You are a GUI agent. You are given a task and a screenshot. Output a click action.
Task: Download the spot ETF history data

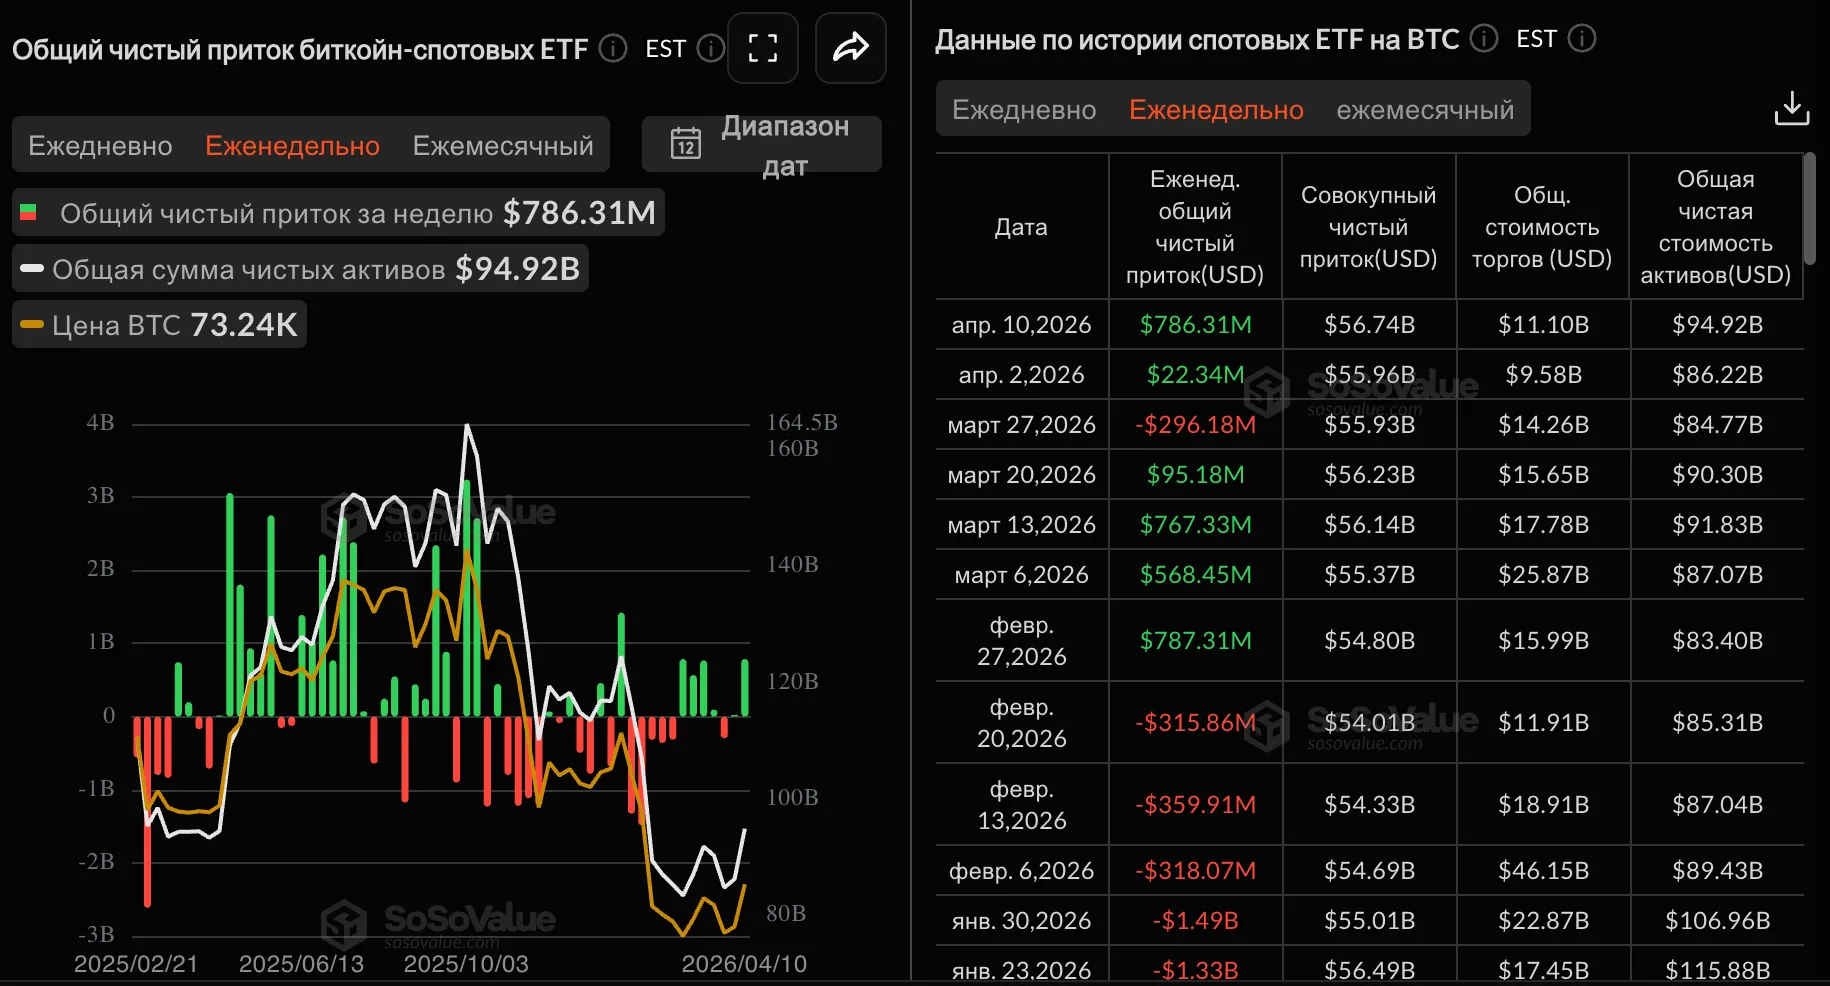(1792, 108)
